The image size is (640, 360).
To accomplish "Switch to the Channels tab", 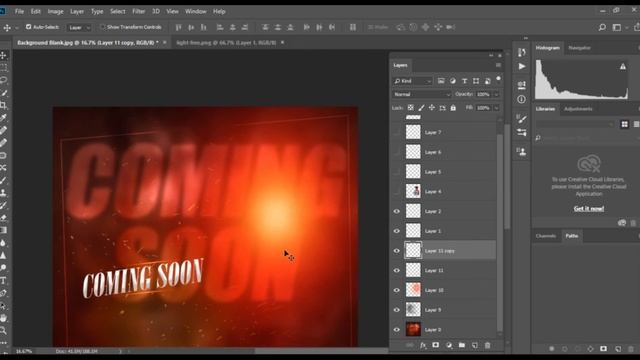I will click(x=546, y=236).
